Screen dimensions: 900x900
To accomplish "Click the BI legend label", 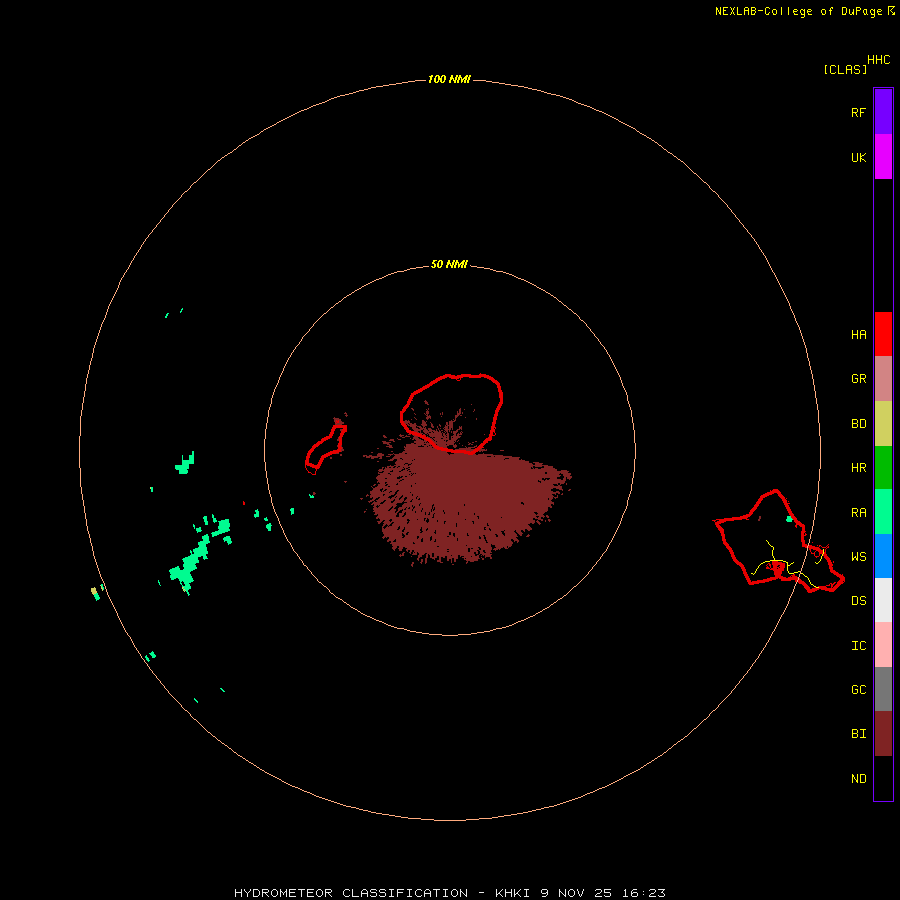I will click(x=858, y=734).
